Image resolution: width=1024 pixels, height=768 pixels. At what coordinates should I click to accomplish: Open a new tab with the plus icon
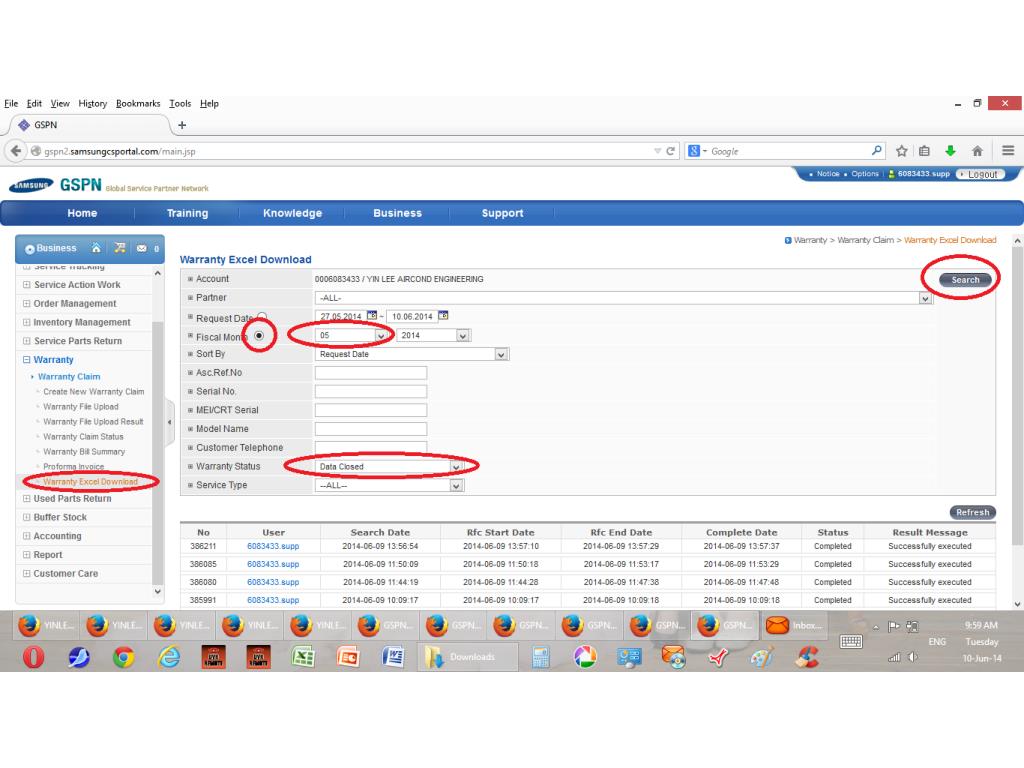pos(182,125)
